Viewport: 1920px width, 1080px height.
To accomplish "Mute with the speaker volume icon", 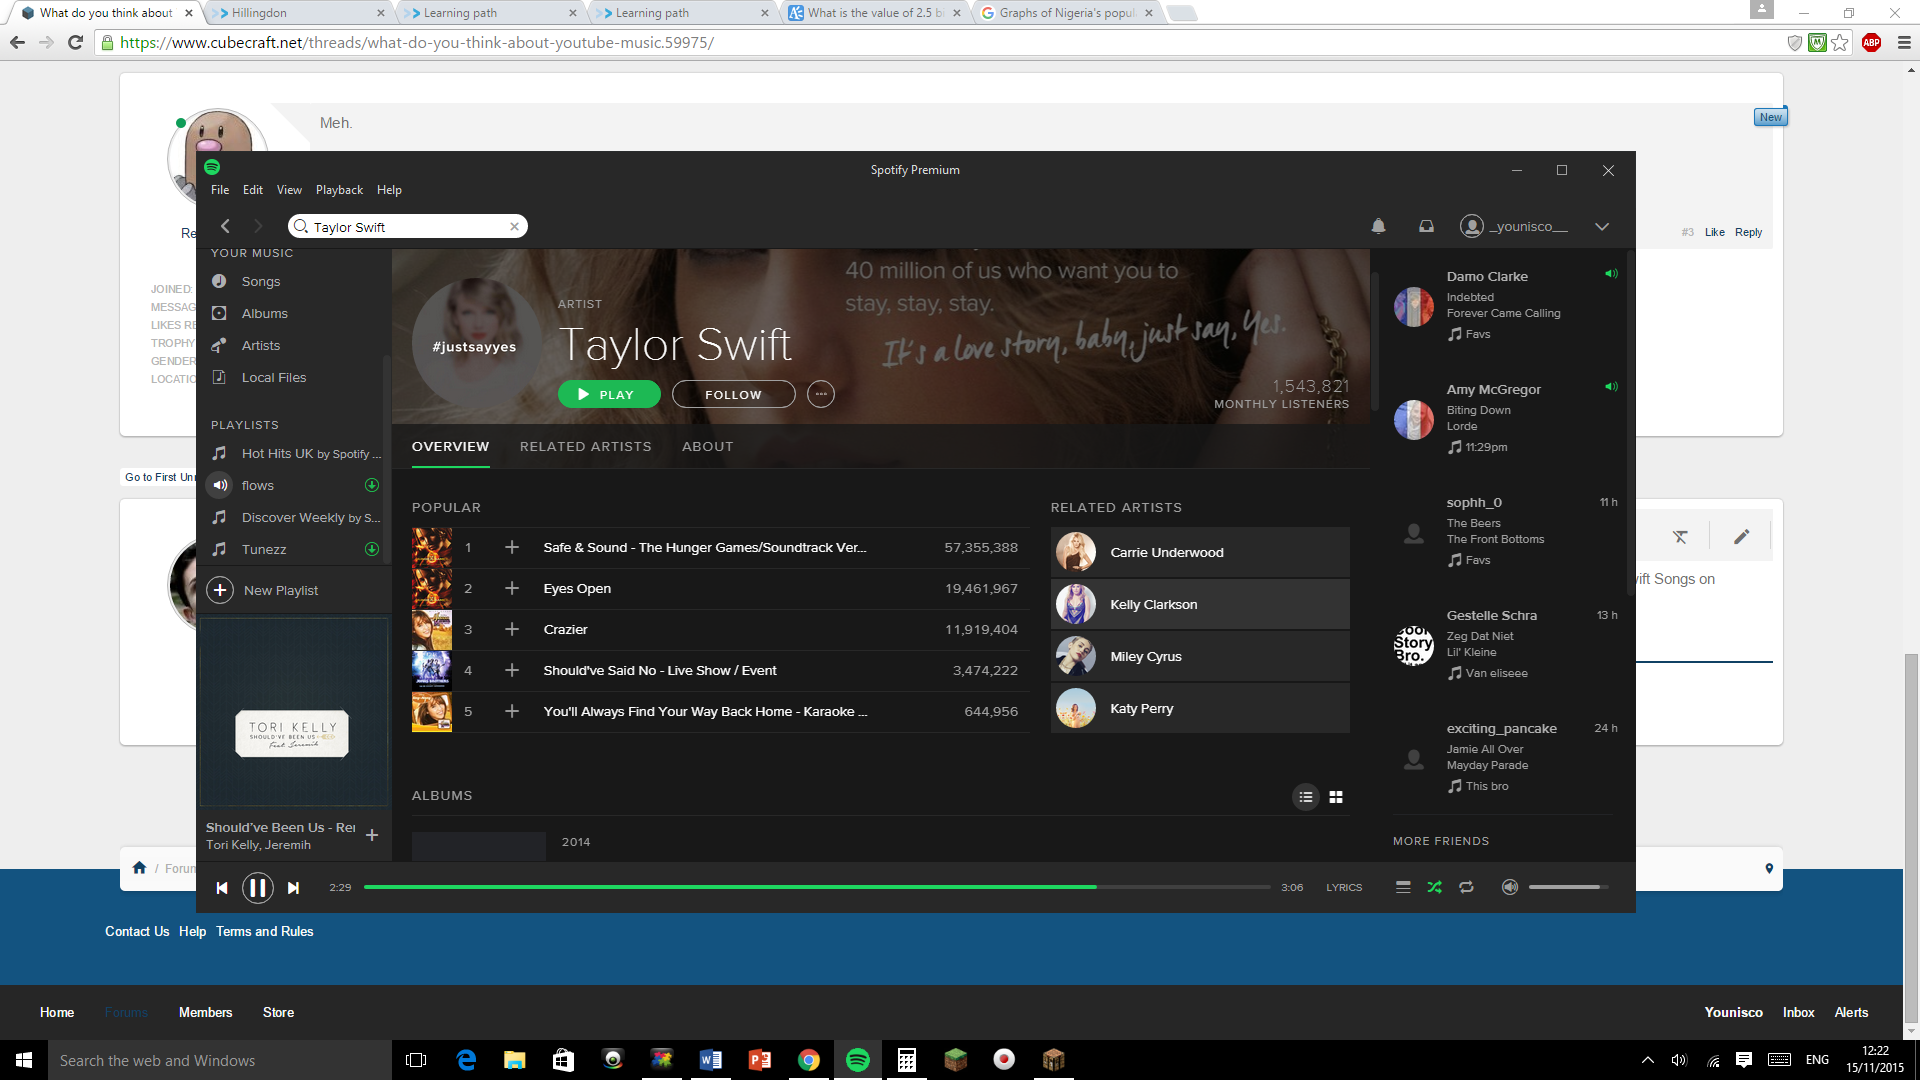I will (1510, 887).
